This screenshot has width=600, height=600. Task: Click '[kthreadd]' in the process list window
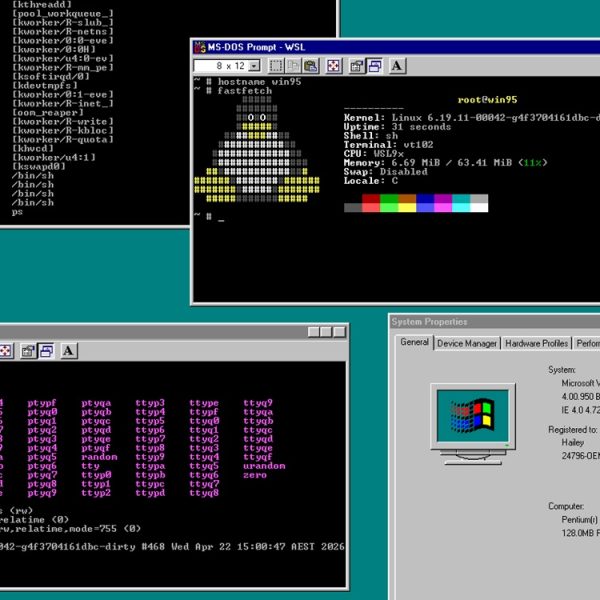42,4
